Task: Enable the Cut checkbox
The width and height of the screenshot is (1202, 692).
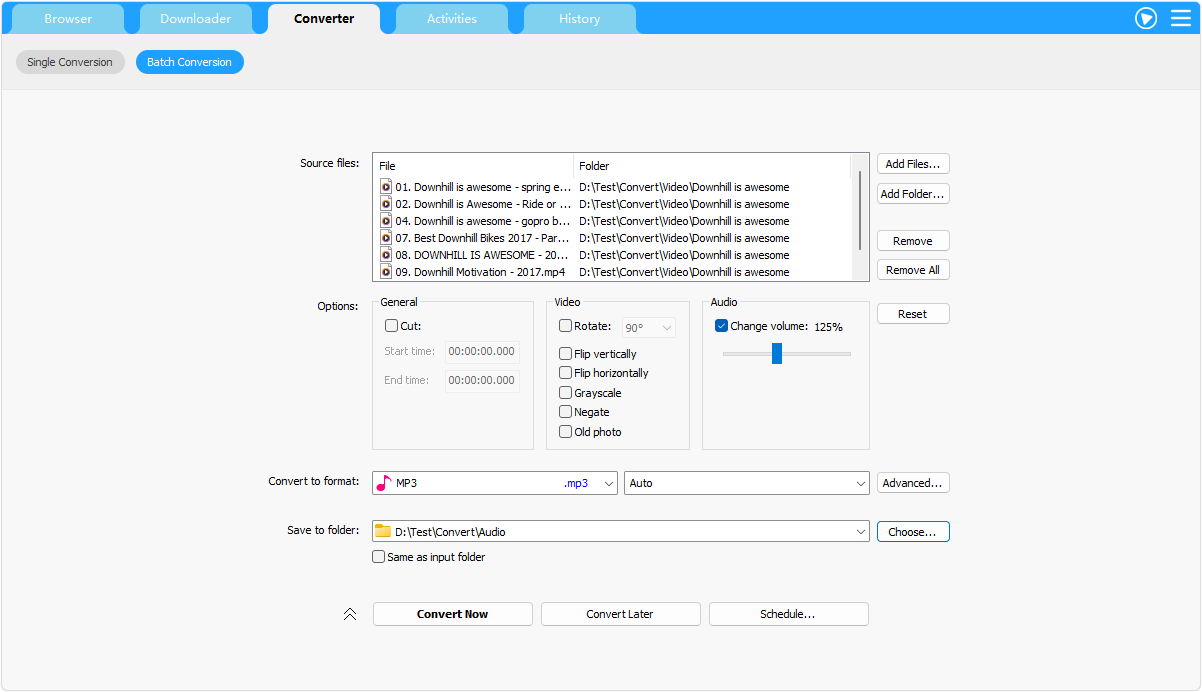Action: coord(392,326)
